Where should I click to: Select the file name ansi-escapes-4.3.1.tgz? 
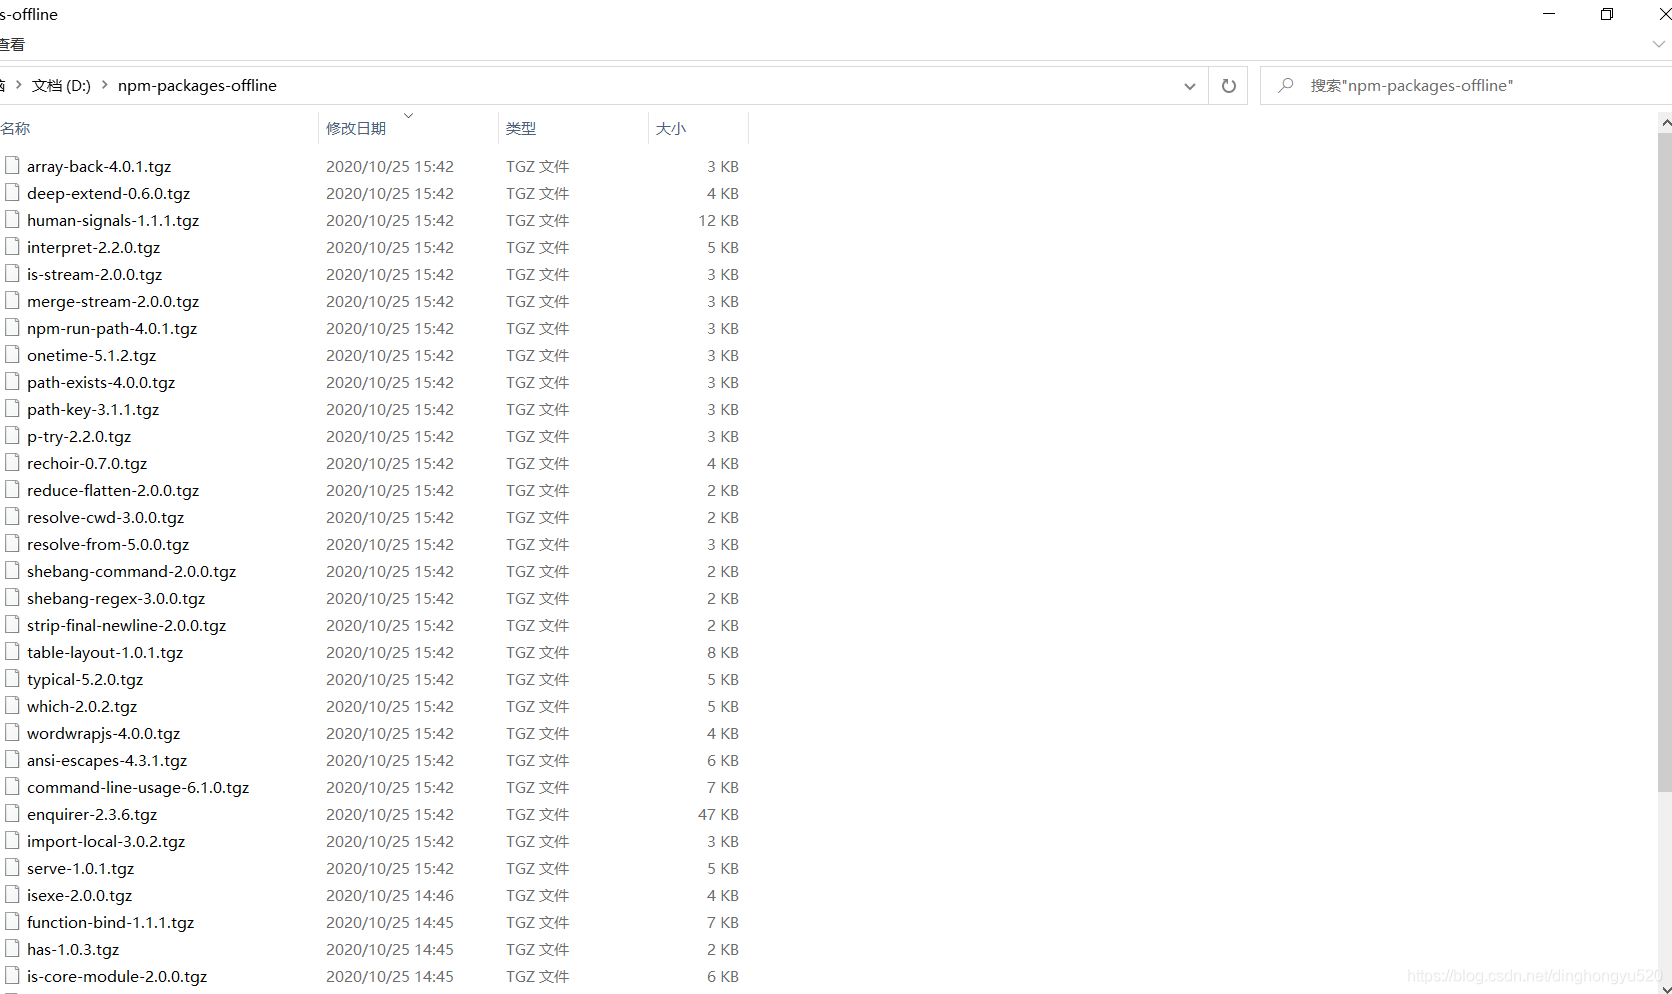coord(107,761)
